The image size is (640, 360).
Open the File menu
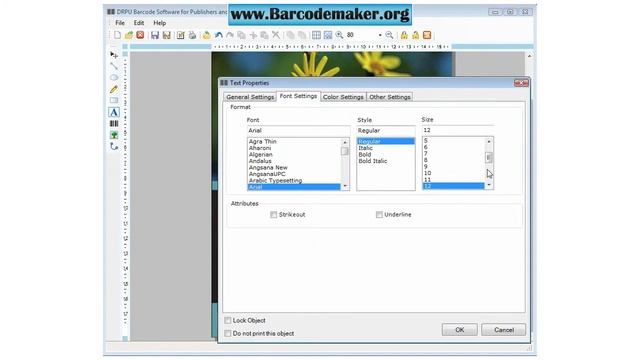(120, 23)
